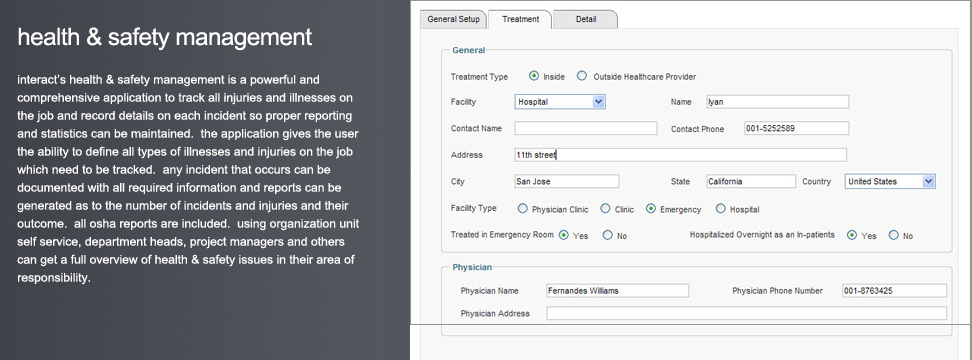Choose Outside Healthcare Provider radio
The height and width of the screenshot is (360, 972).
pos(581,76)
